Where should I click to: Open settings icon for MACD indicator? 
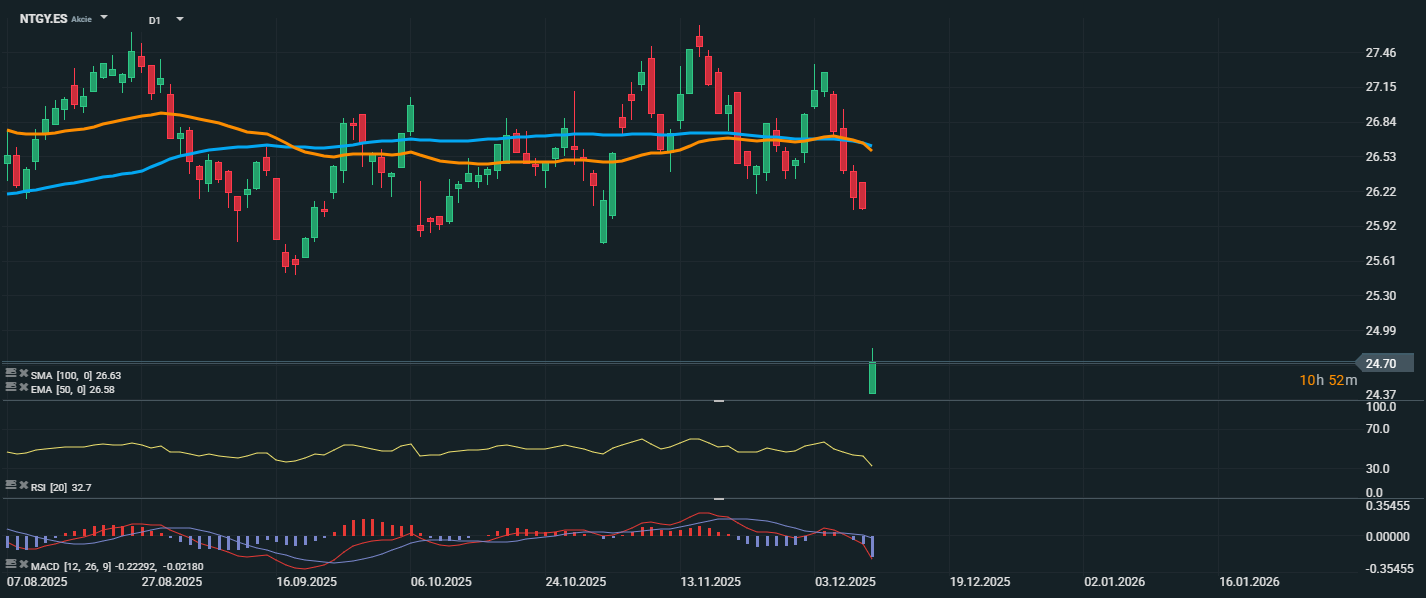click(10, 565)
